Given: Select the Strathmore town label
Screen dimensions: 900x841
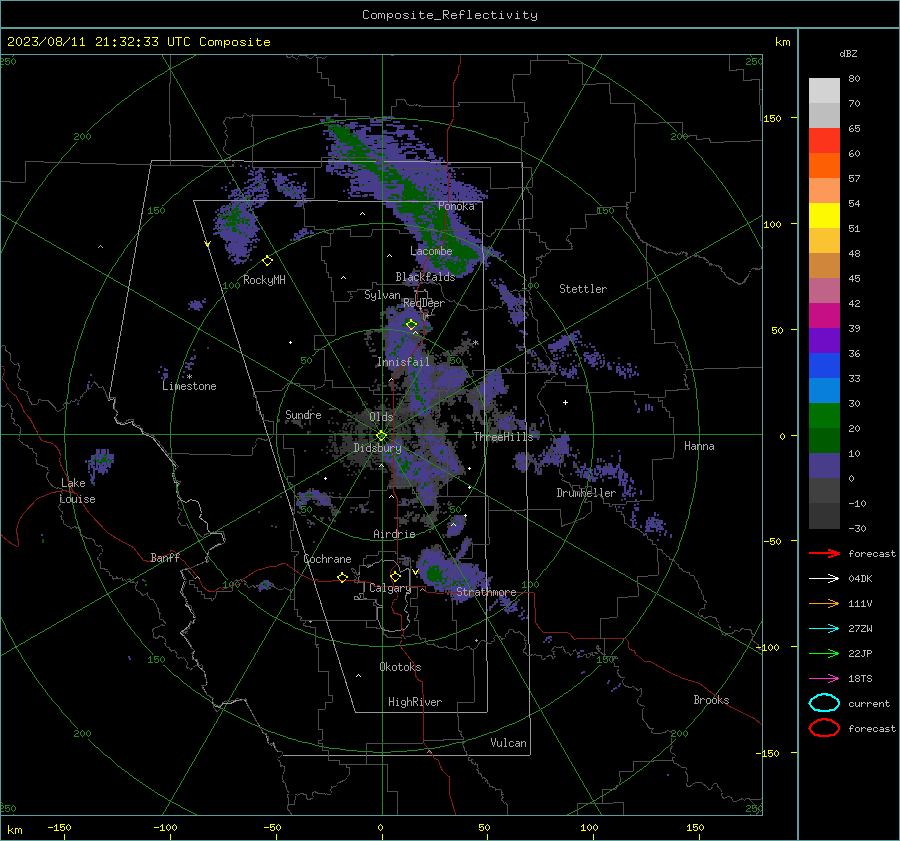Looking at the screenshot, I should pyautogui.click(x=486, y=592).
